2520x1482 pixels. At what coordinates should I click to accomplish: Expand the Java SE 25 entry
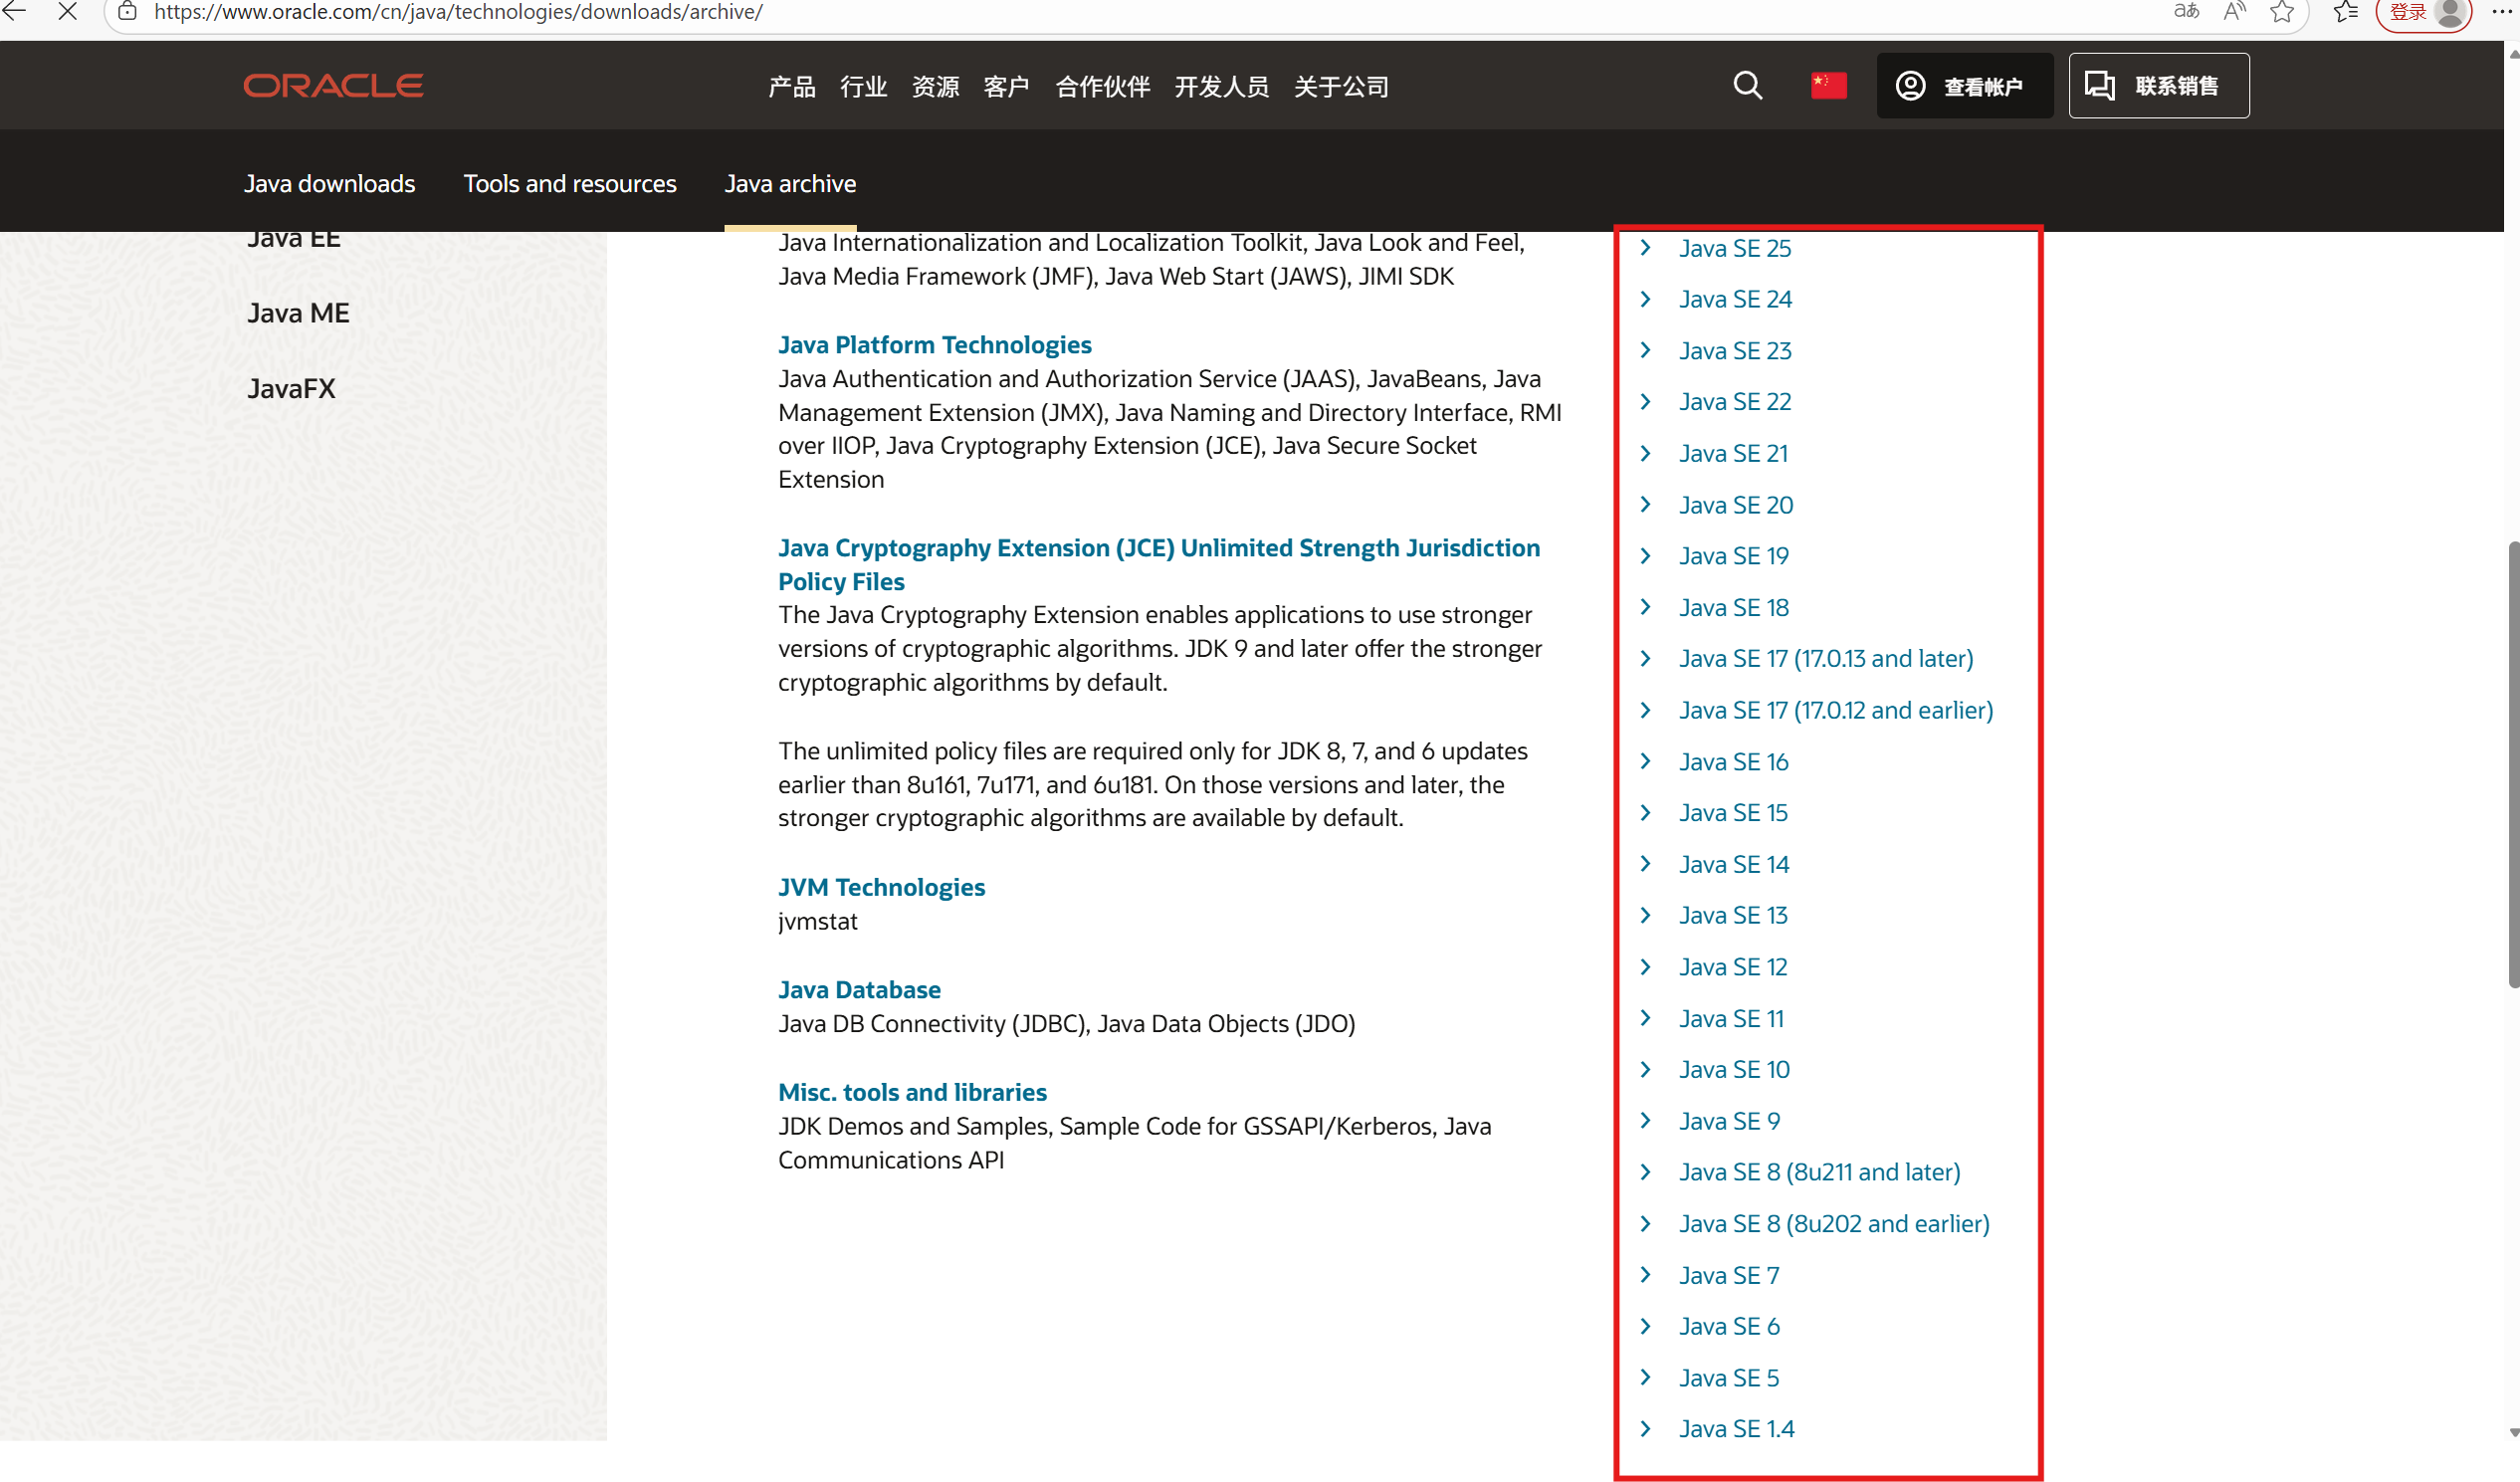point(1734,249)
